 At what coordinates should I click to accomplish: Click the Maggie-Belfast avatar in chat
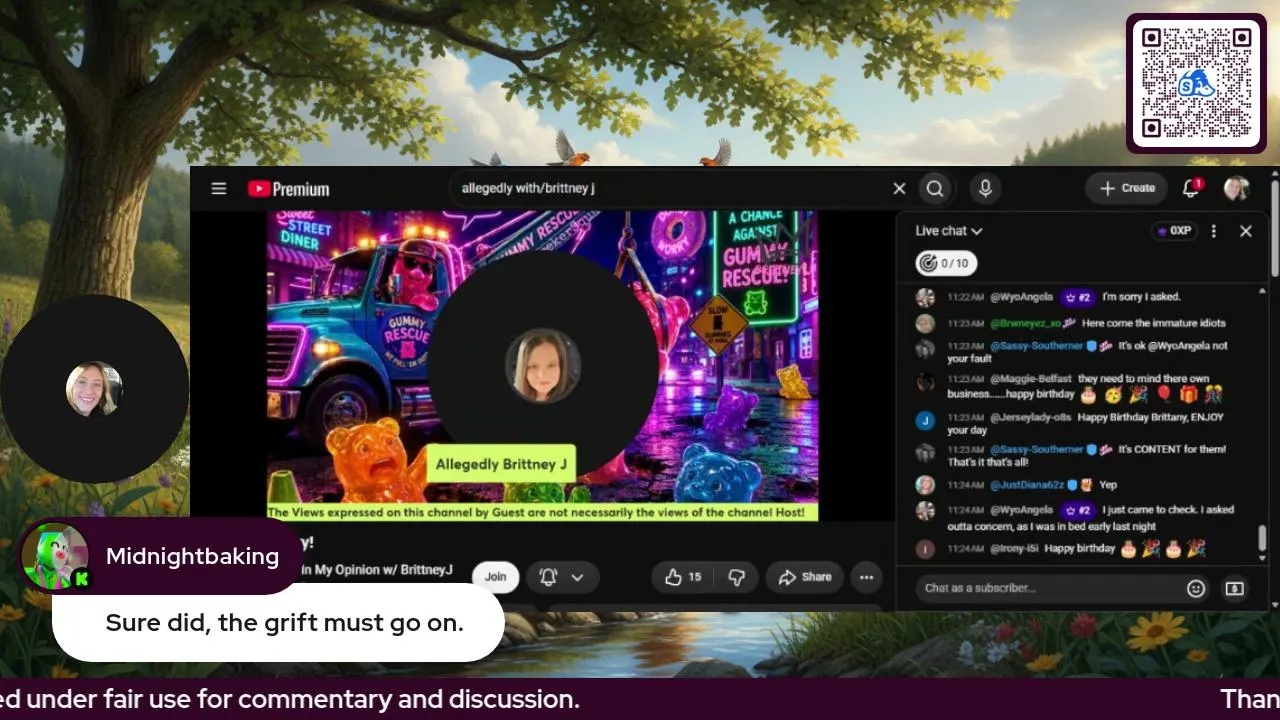925,383
